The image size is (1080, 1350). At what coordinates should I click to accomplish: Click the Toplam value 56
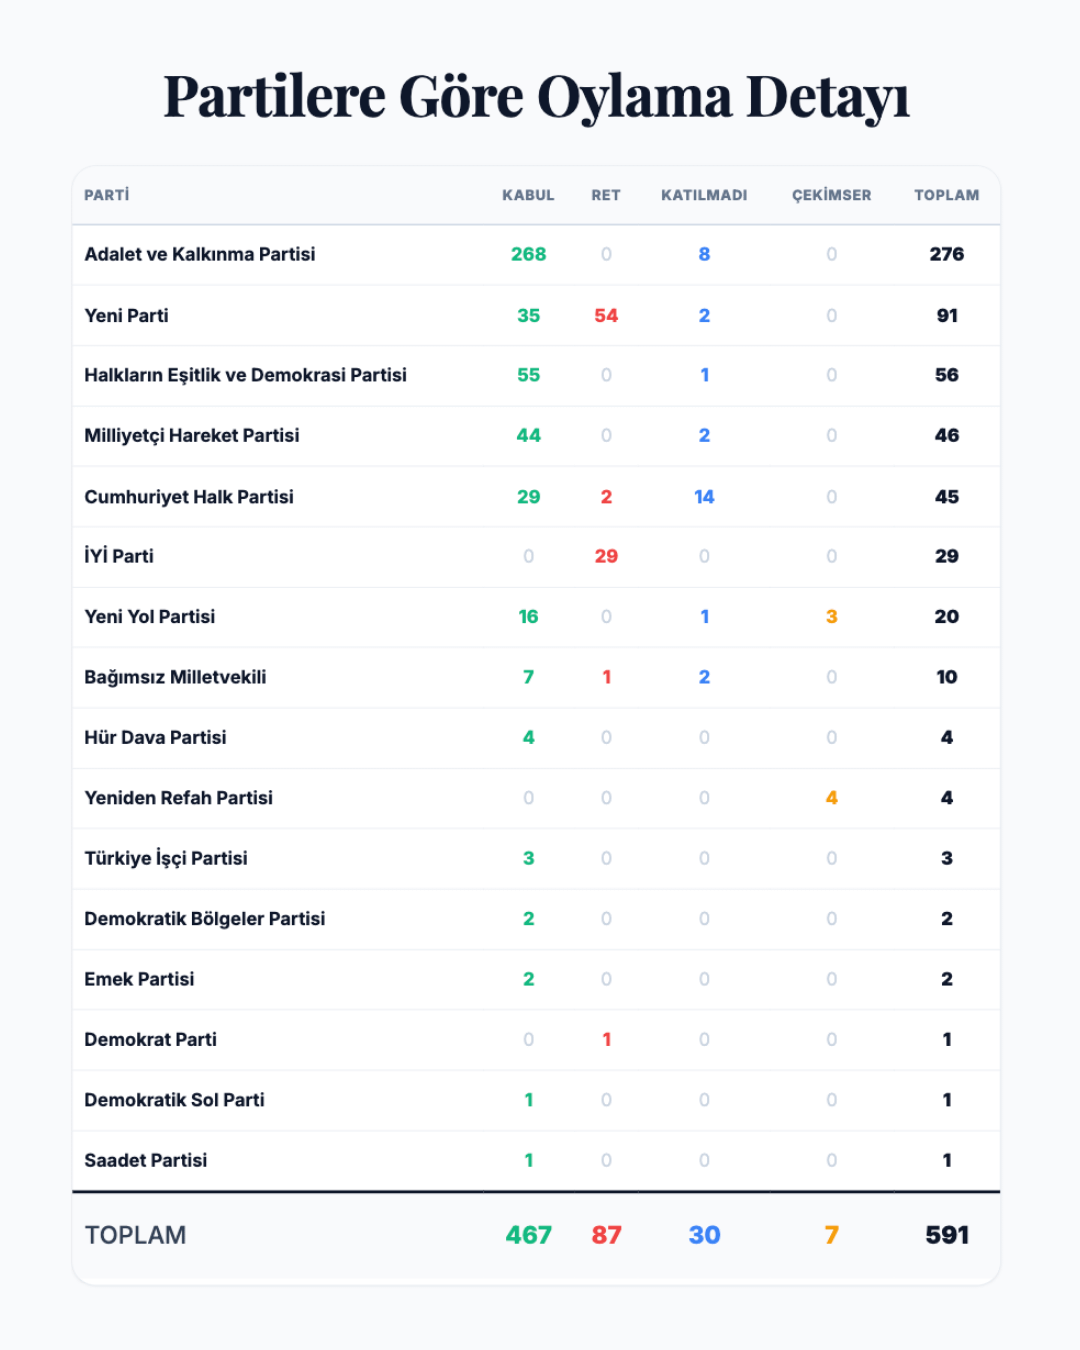[x=947, y=375]
